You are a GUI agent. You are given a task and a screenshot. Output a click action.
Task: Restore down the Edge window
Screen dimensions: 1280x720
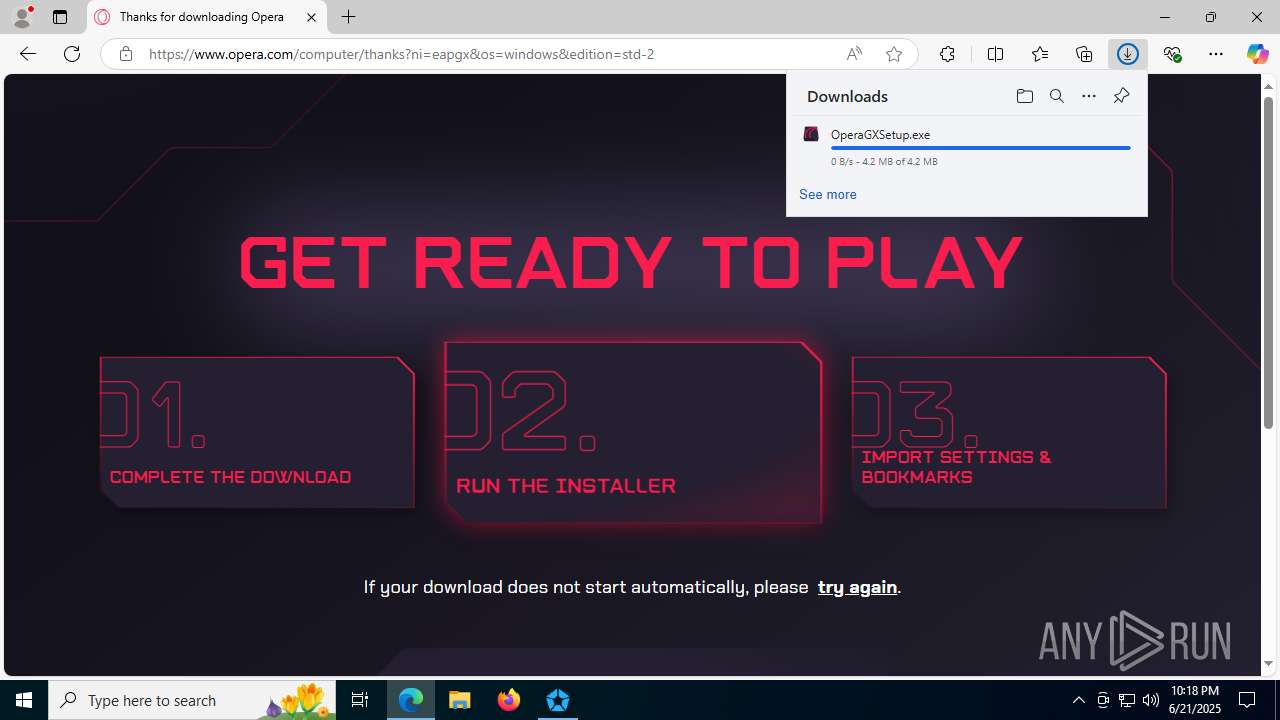coord(1211,17)
